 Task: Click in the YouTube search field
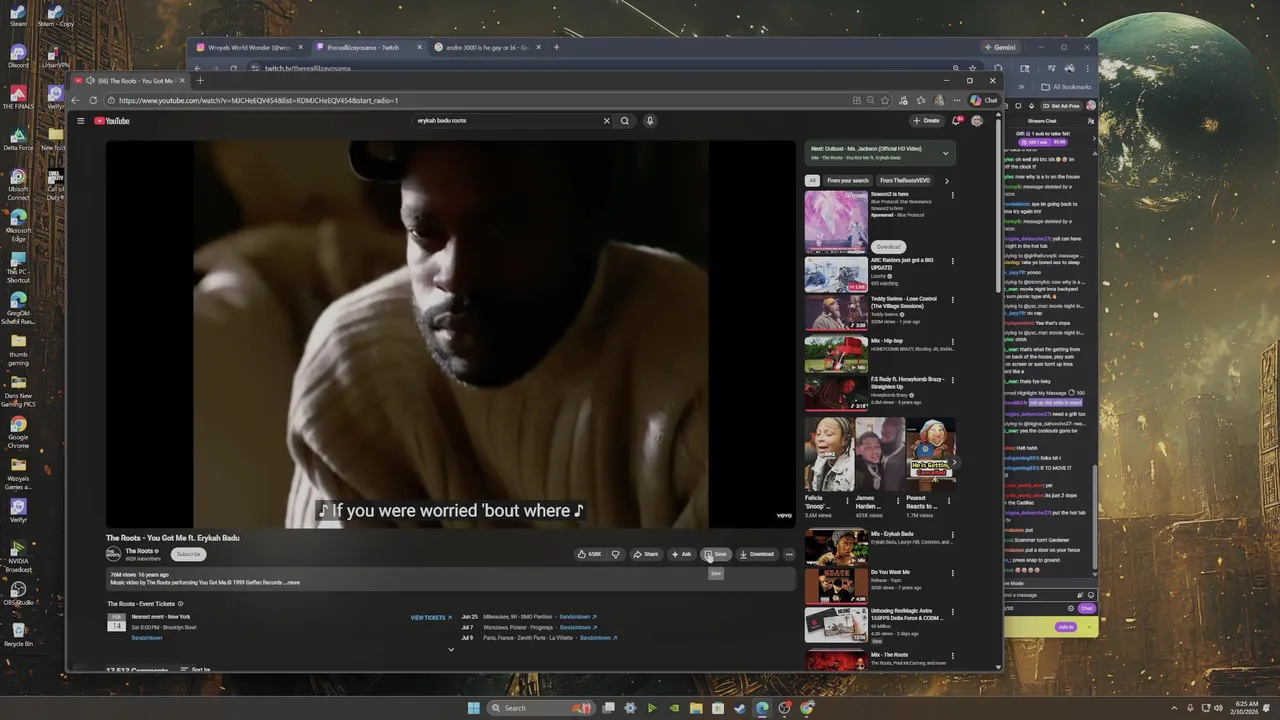[507, 121]
